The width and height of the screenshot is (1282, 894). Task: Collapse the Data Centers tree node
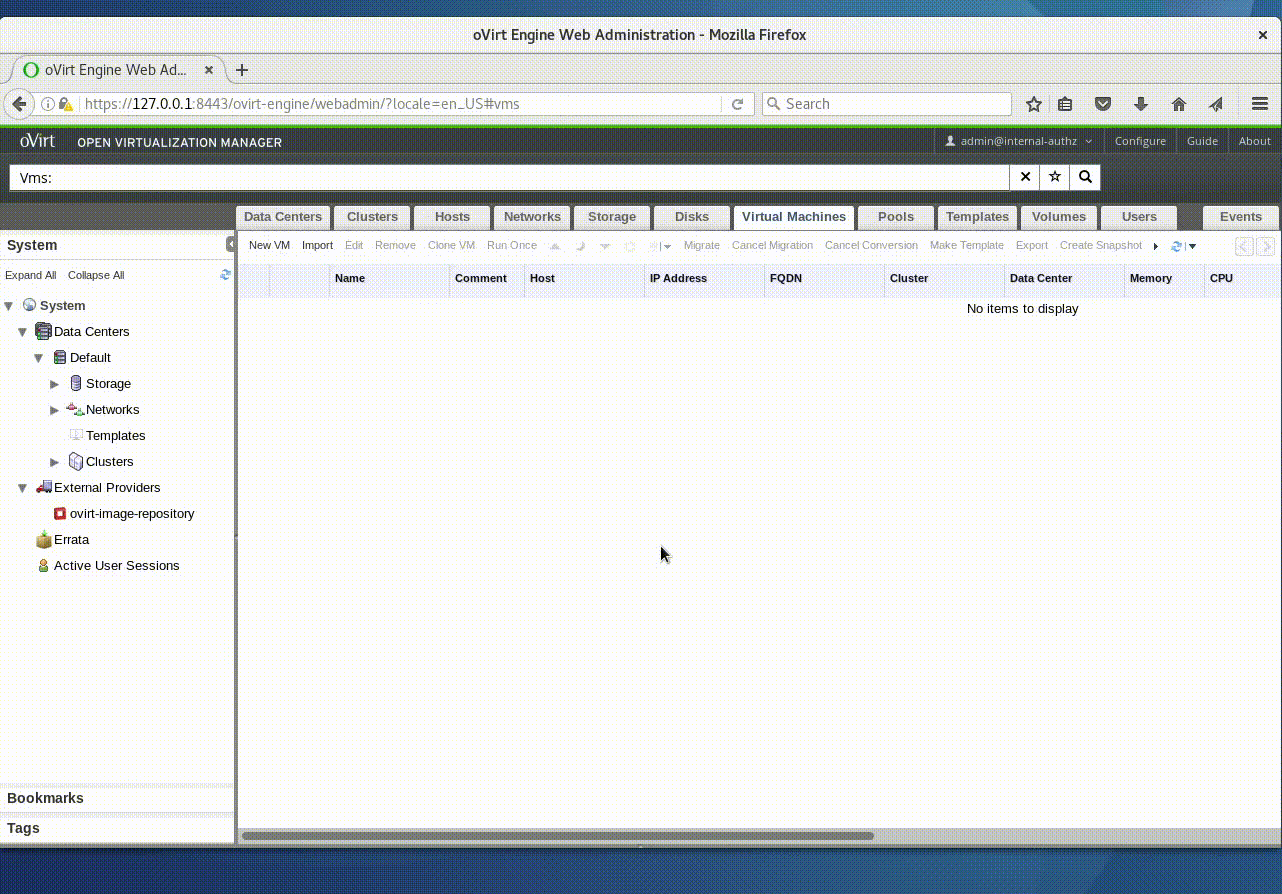coord(23,332)
